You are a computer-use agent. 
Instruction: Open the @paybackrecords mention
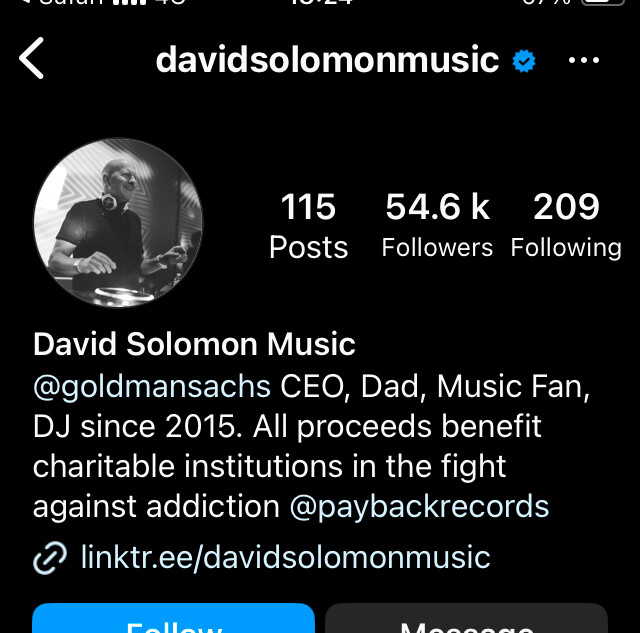[x=419, y=507]
